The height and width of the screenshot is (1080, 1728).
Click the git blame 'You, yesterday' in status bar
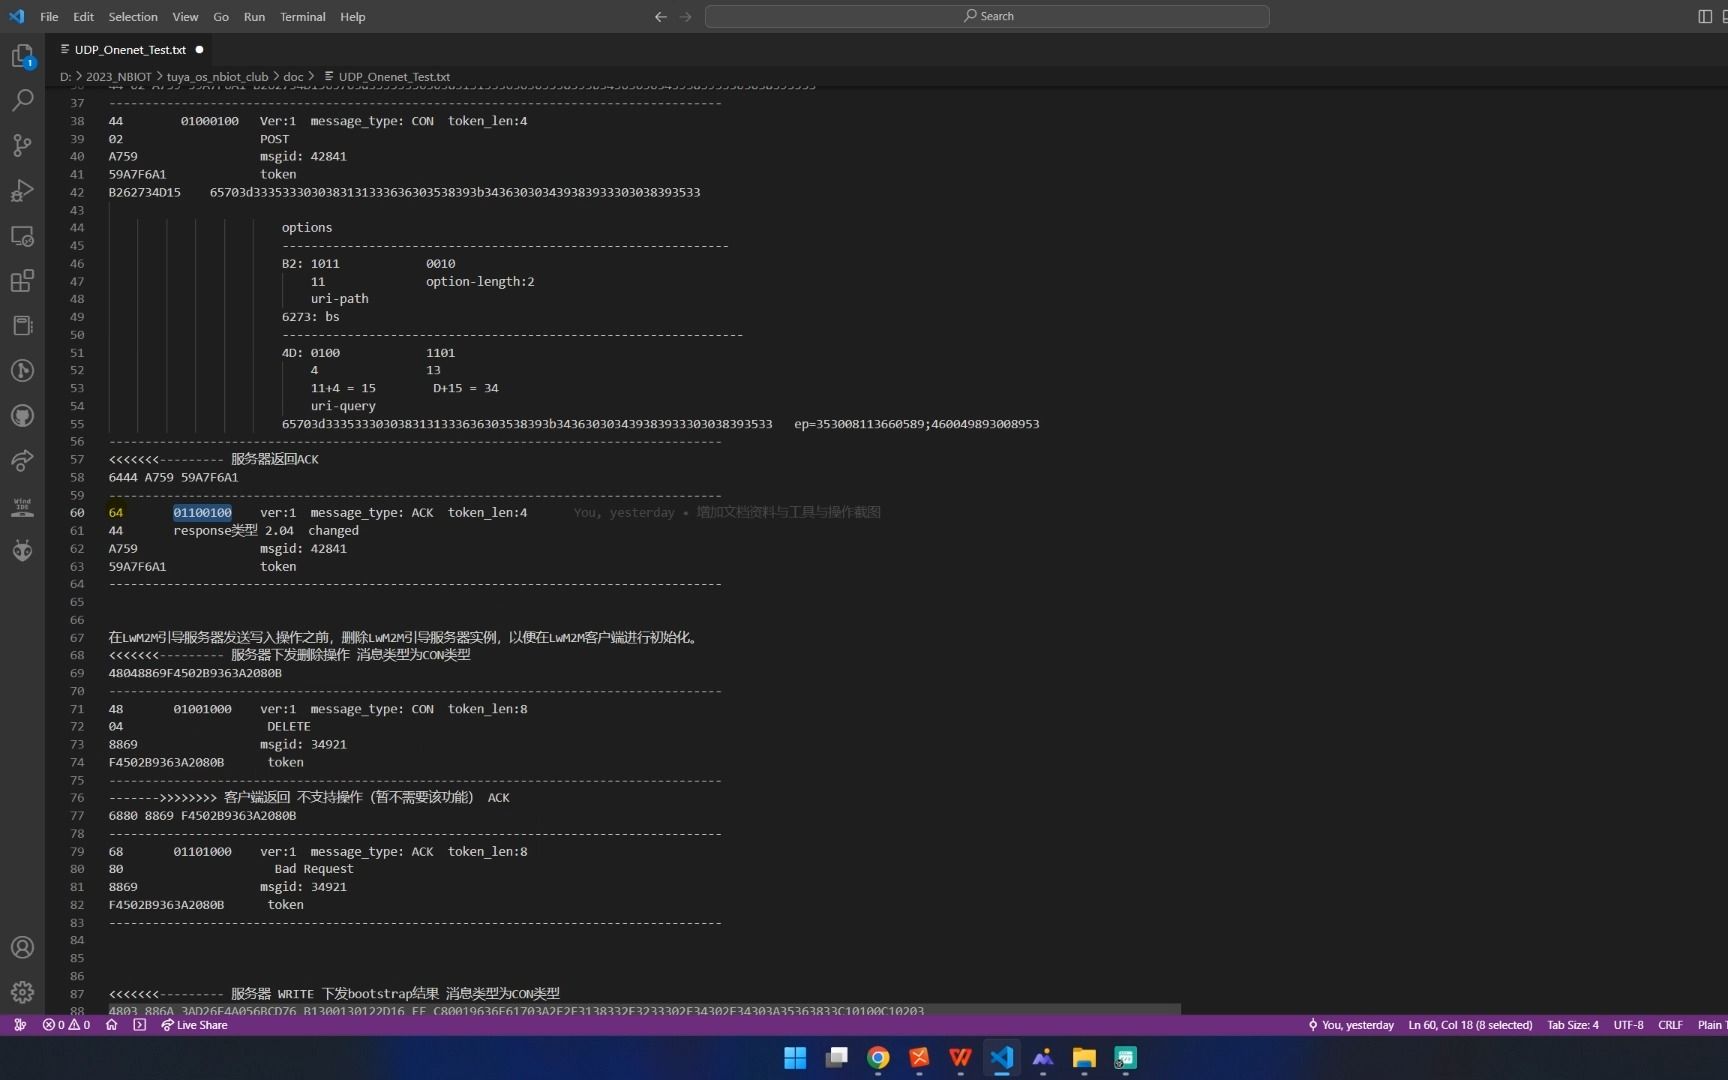coord(1350,1025)
